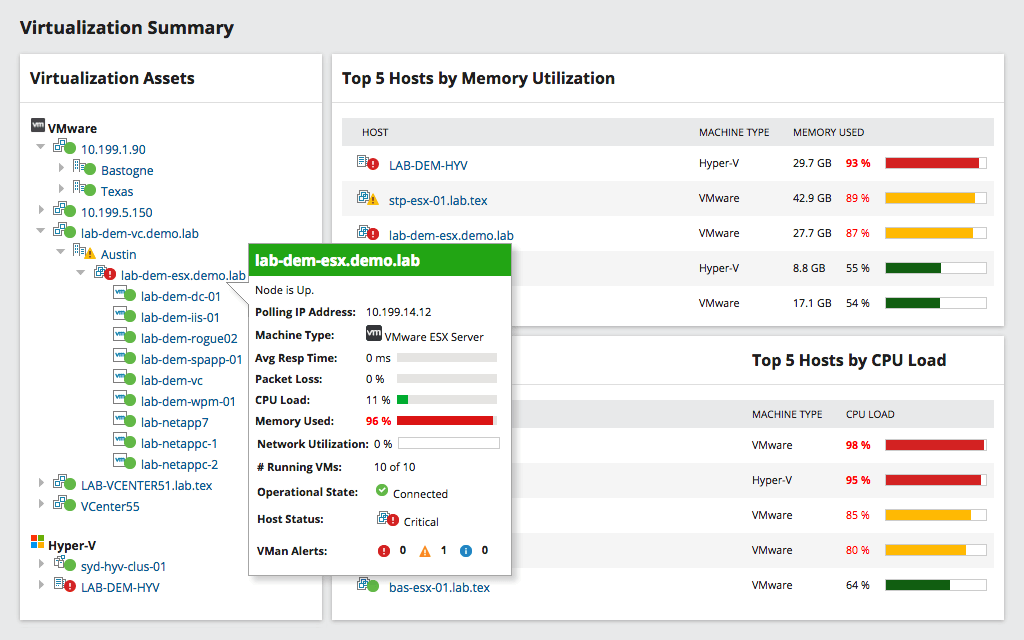
Task: Collapse the 10.199.1.90 tree node
Action: click(x=40, y=148)
